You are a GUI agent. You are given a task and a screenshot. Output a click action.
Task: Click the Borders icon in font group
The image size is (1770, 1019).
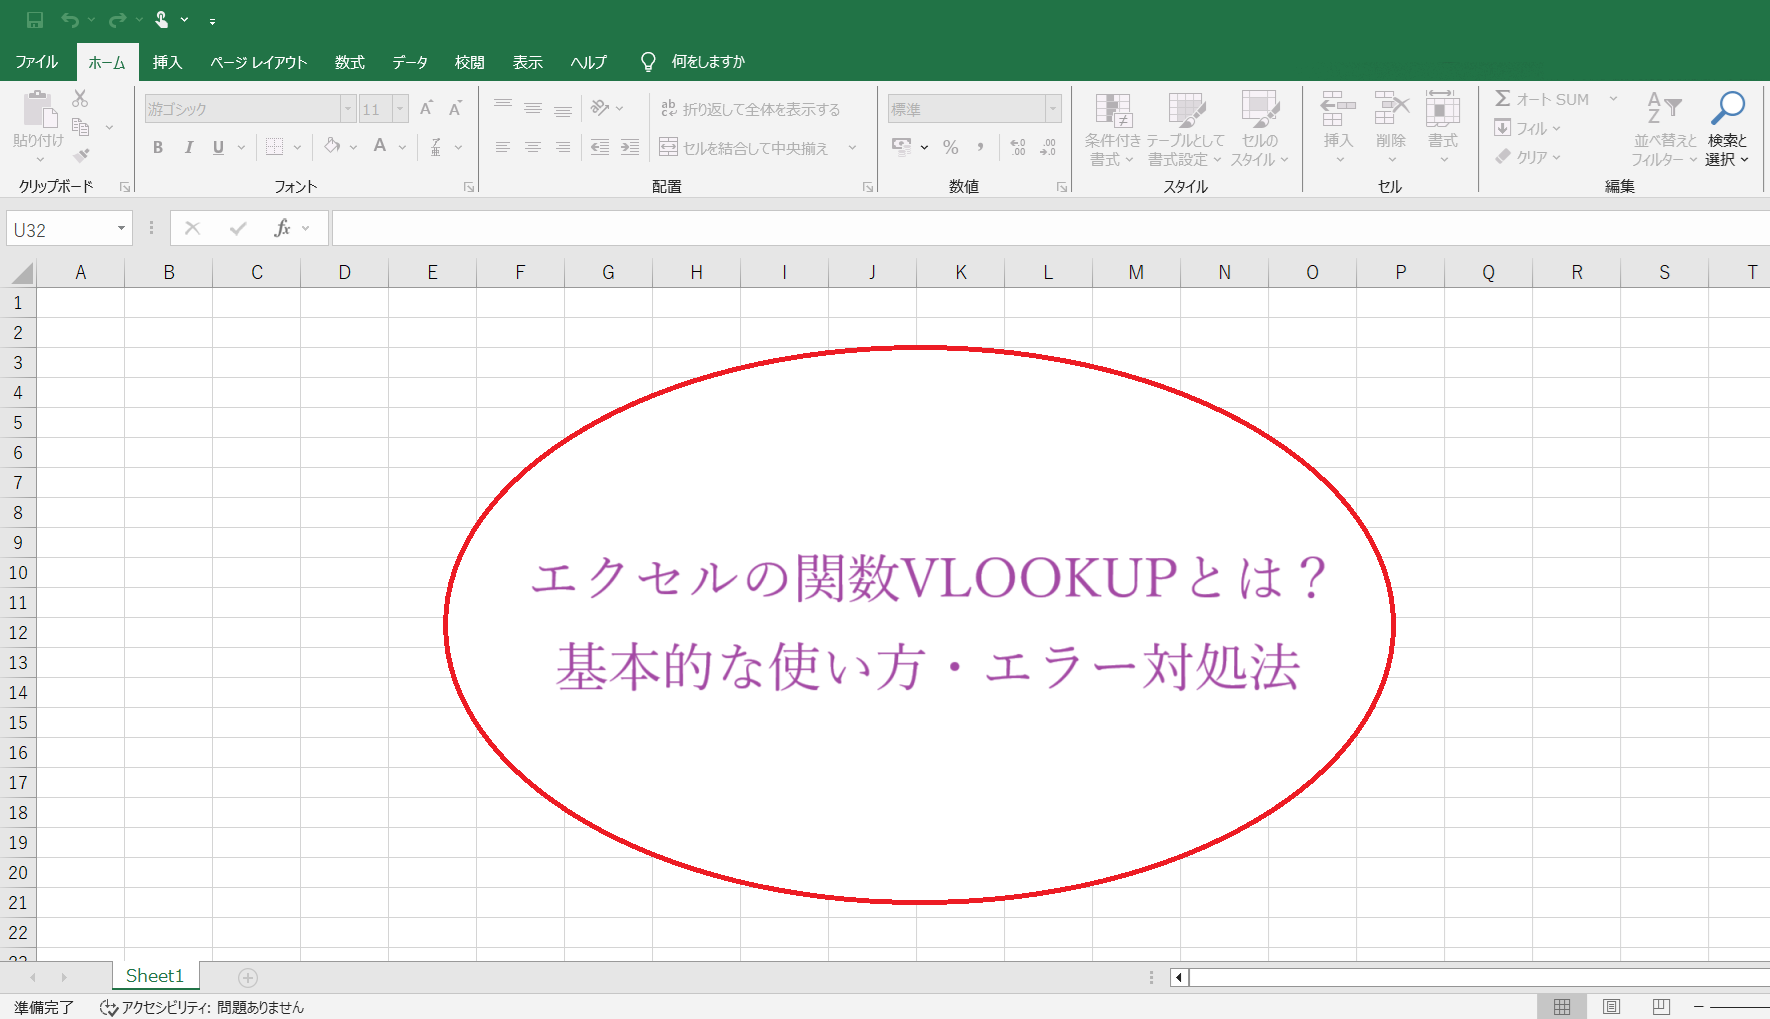click(x=274, y=147)
